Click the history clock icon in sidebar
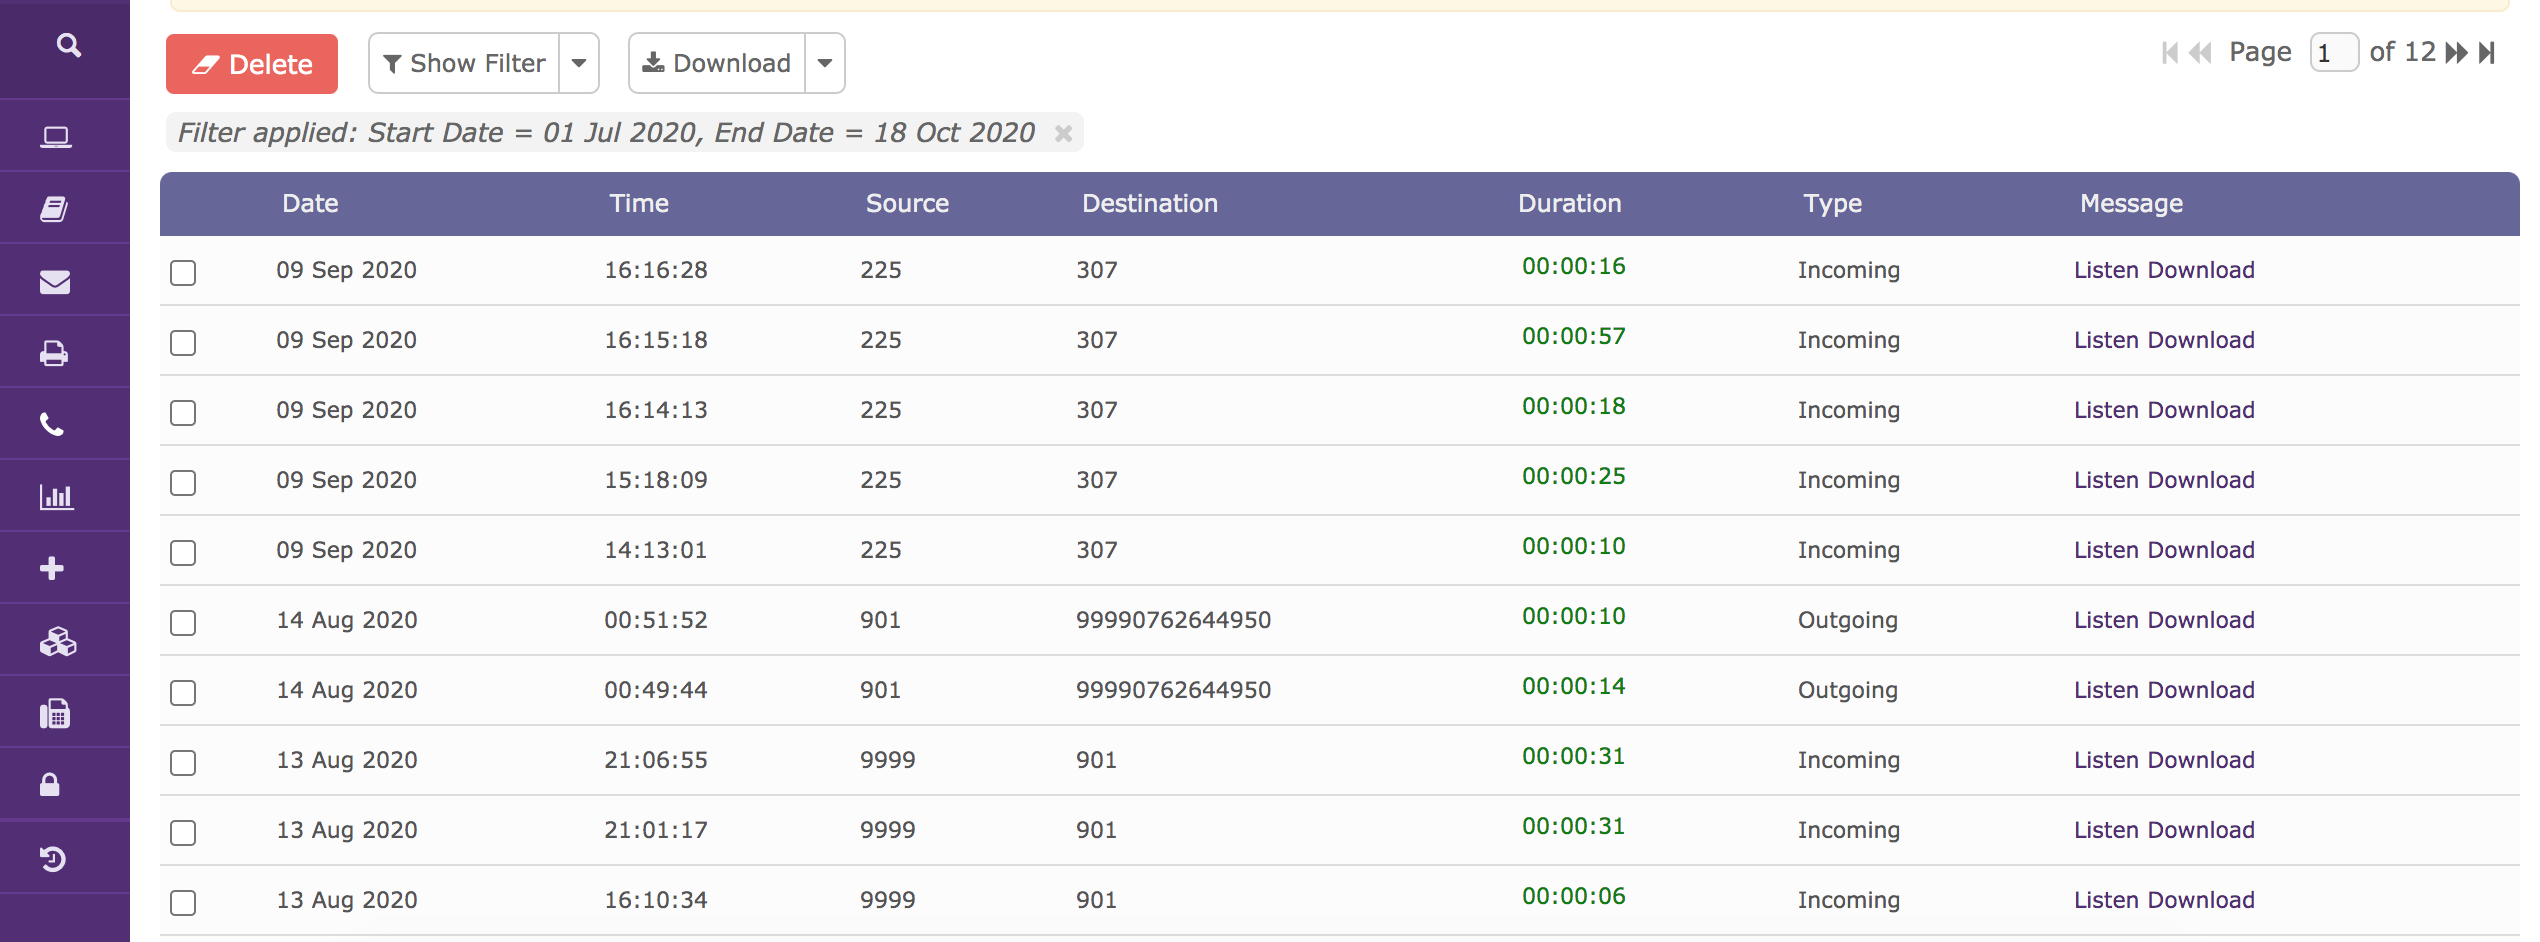Viewport: 2540px width, 942px height. coord(53,859)
